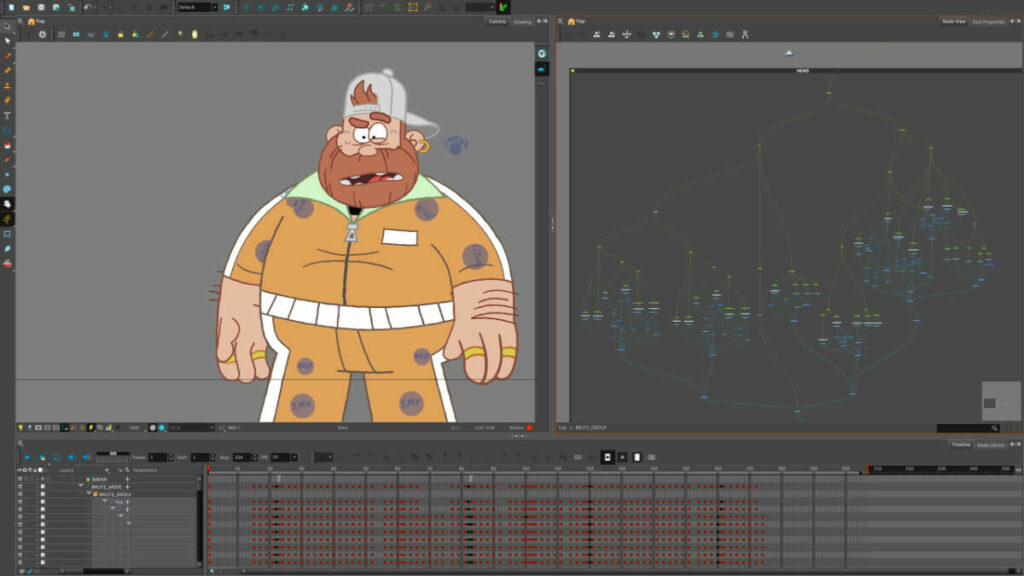Click the Open Scene folder icon
The height and width of the screenshot is (576, 1024).
(26, 7)
